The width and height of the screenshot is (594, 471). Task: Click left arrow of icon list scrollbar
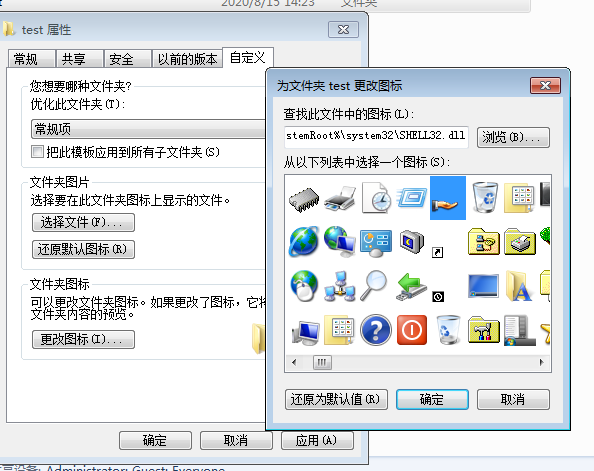point(294,362)
